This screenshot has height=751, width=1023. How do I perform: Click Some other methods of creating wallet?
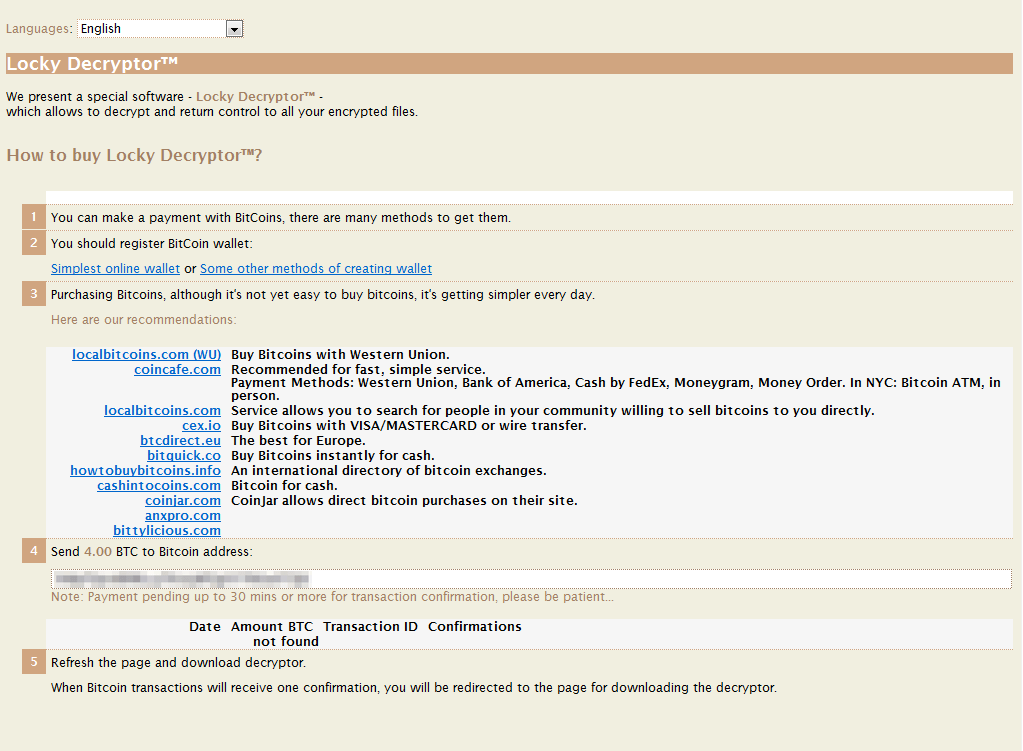click(x=316, y=268)
